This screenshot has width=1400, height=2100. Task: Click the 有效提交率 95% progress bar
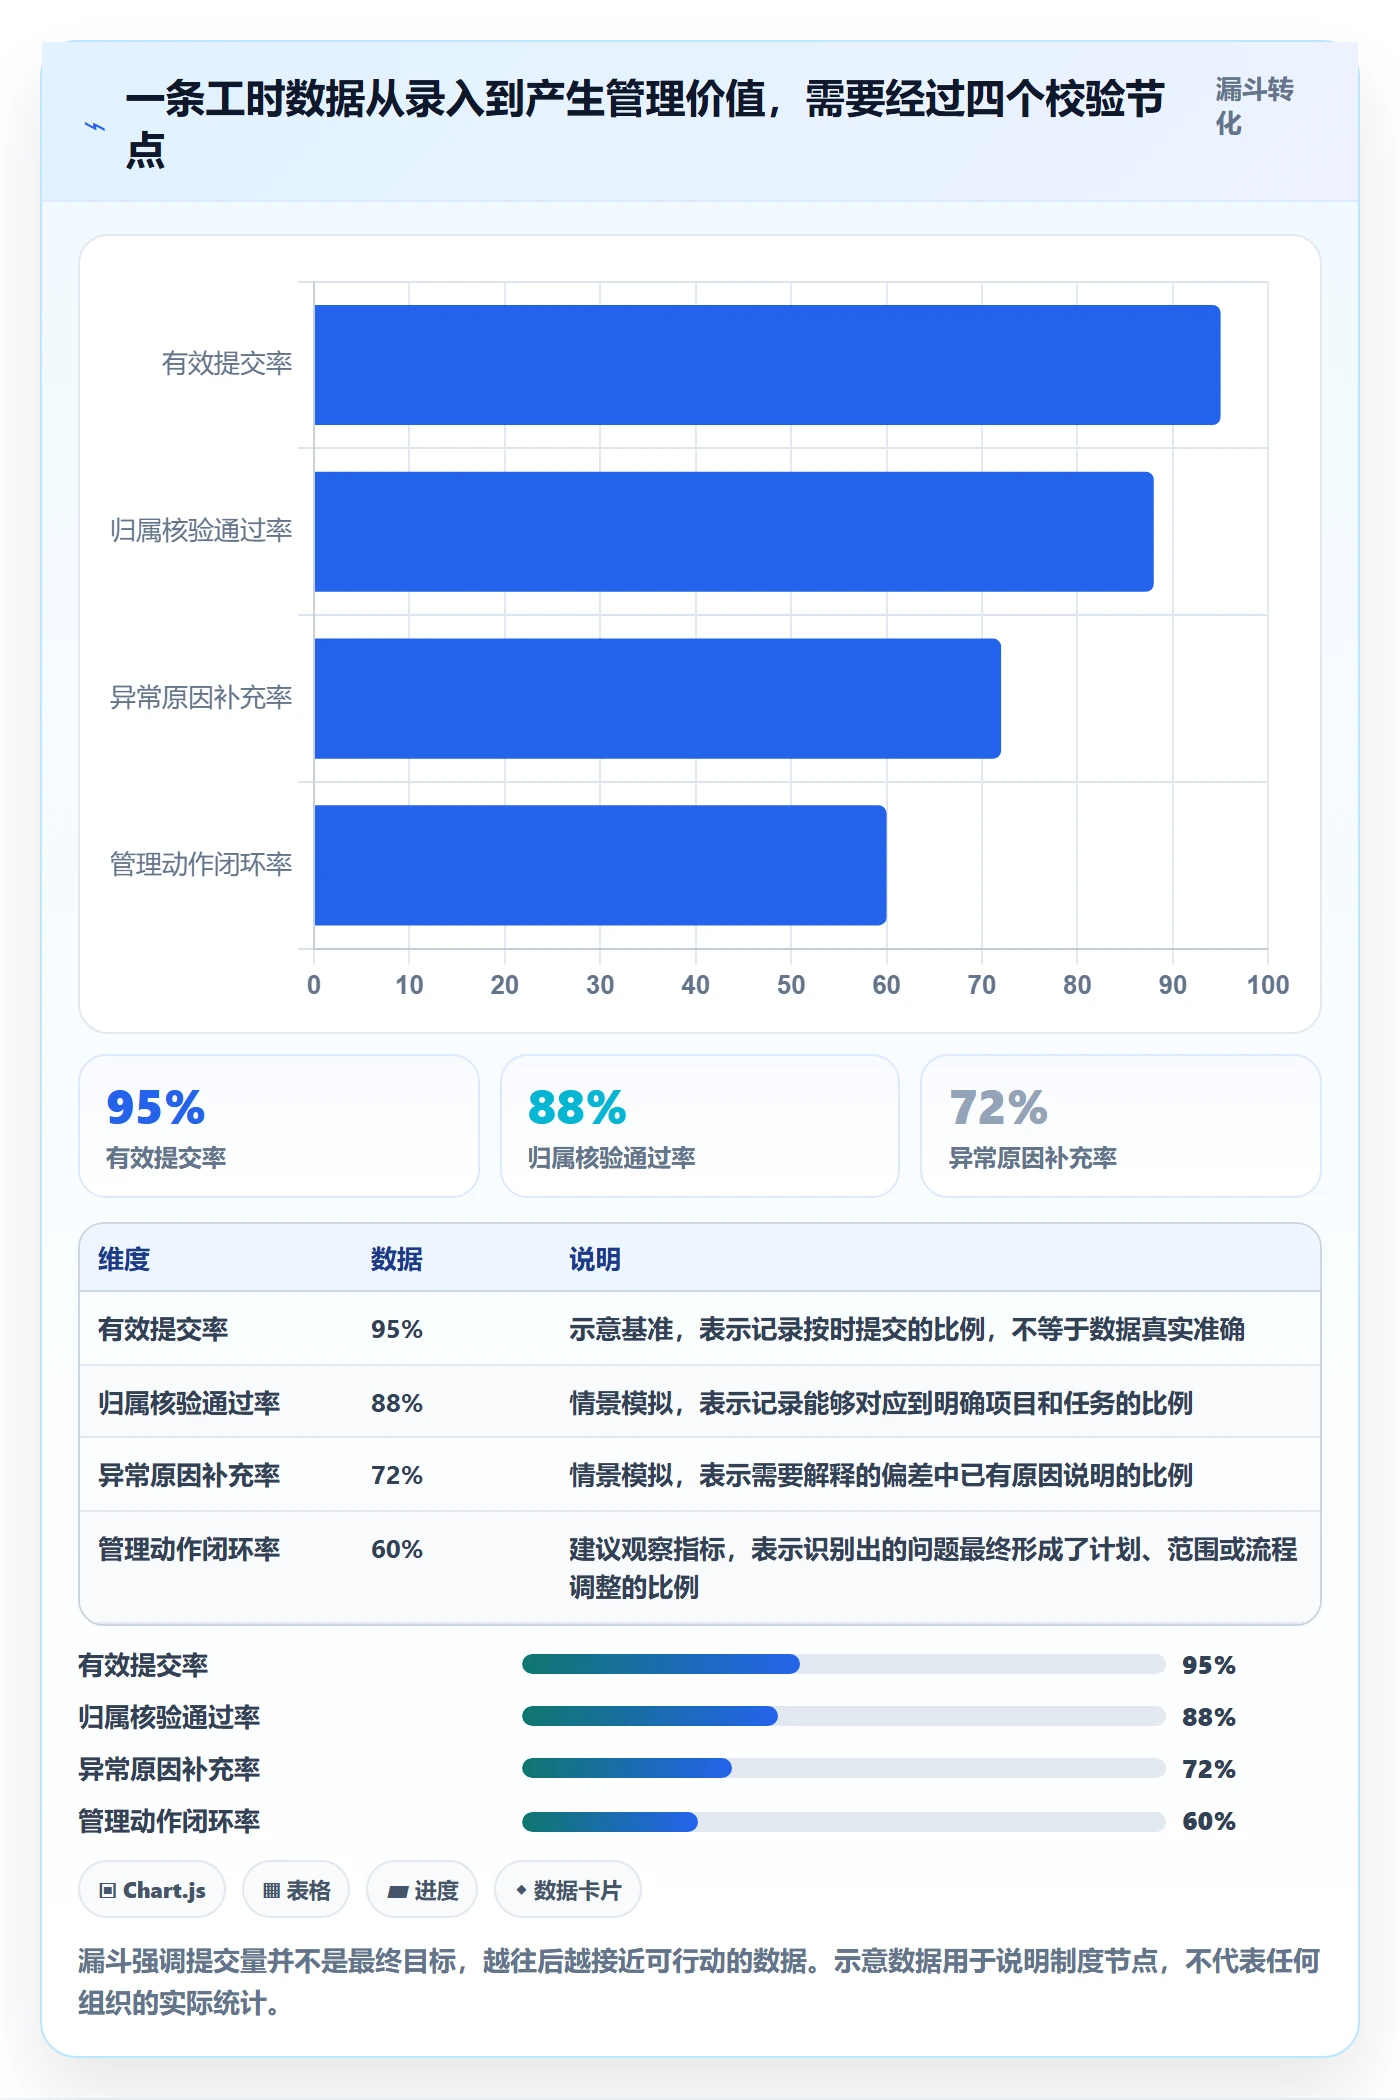pos(844,1664)
